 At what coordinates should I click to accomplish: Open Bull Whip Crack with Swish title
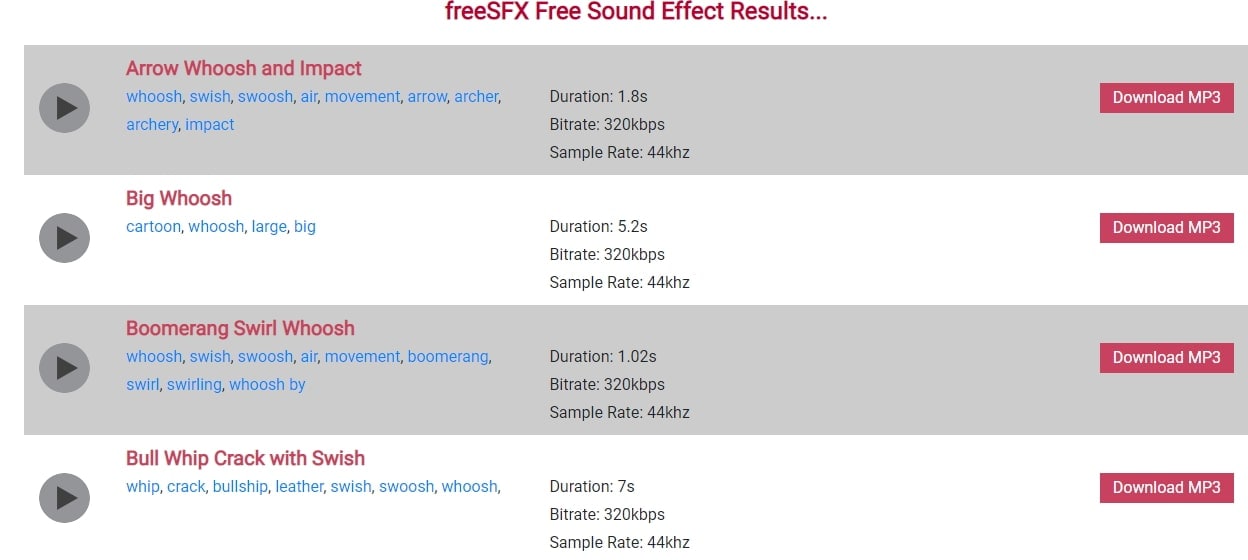click(x=245, y=459)
